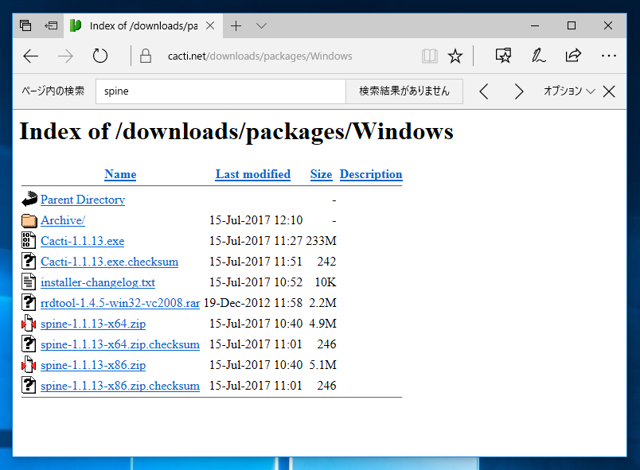
Task: Click the forward navigation arrow
Action: point(65,56)
